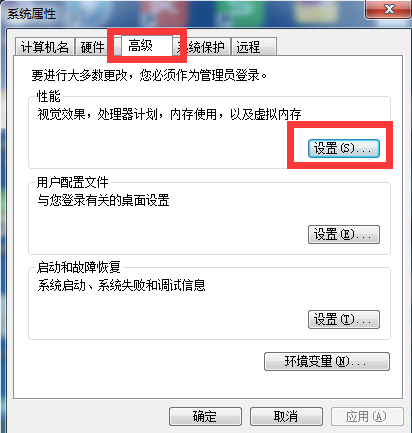Click the 视觉效果 performance description text

[x=169, y=114]
